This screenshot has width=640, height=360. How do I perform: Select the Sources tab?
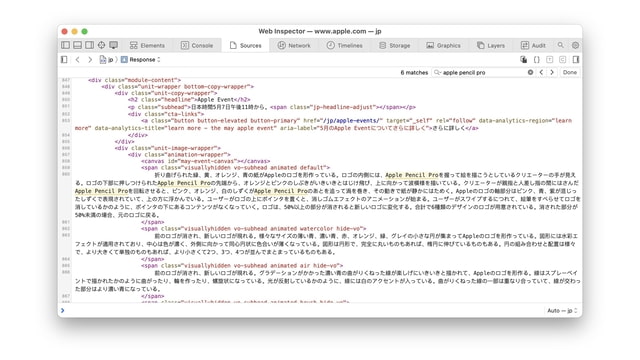(x=245, y=45)
